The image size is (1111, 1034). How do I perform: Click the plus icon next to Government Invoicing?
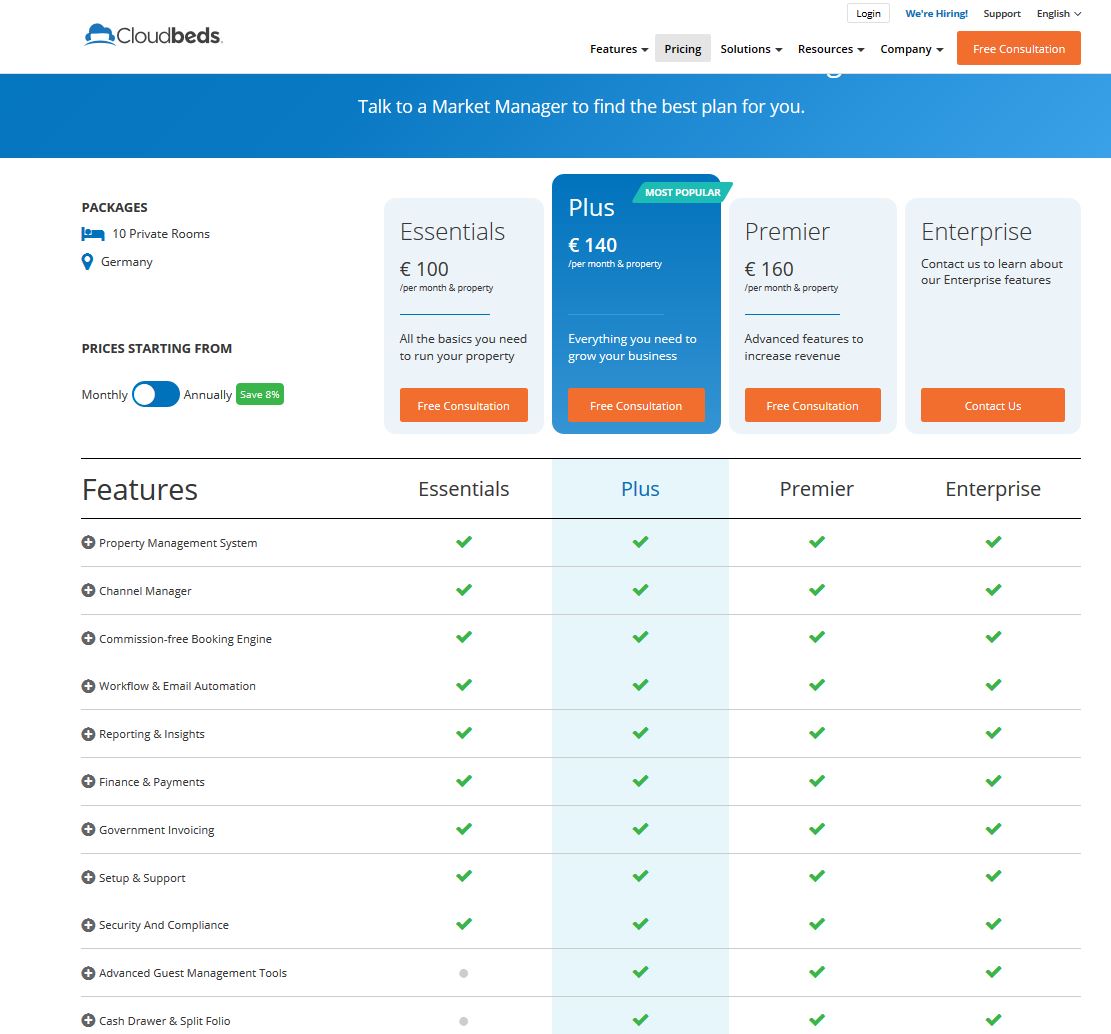(88, 830)
